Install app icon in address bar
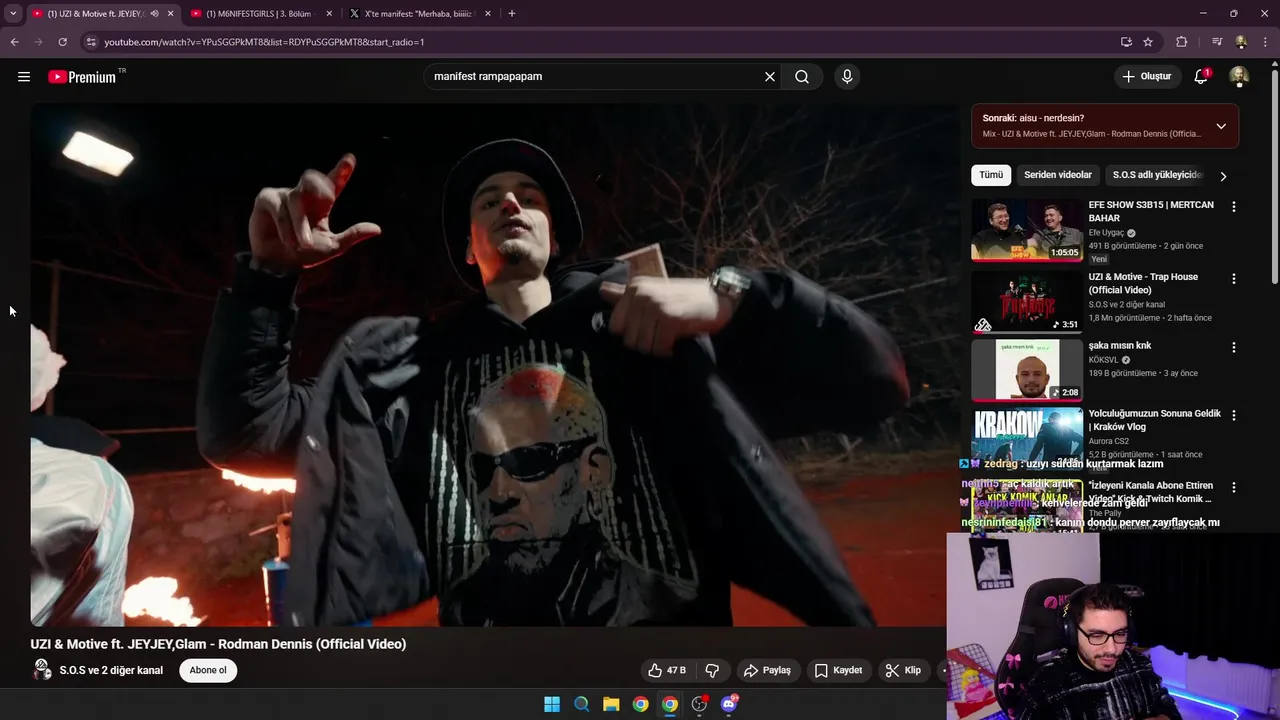 pos(1126,42)
